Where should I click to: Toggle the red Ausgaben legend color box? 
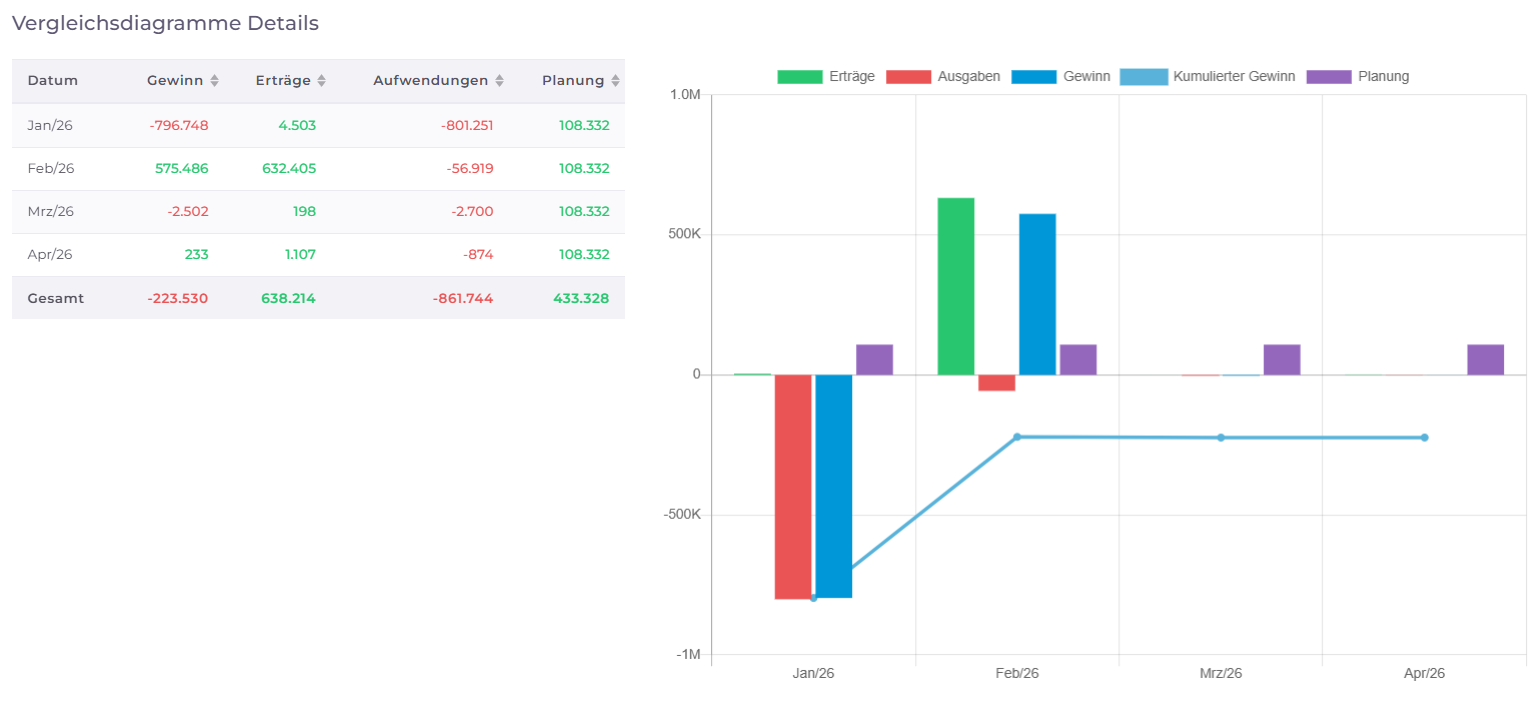pyautogui.click(x=908, y=77)
